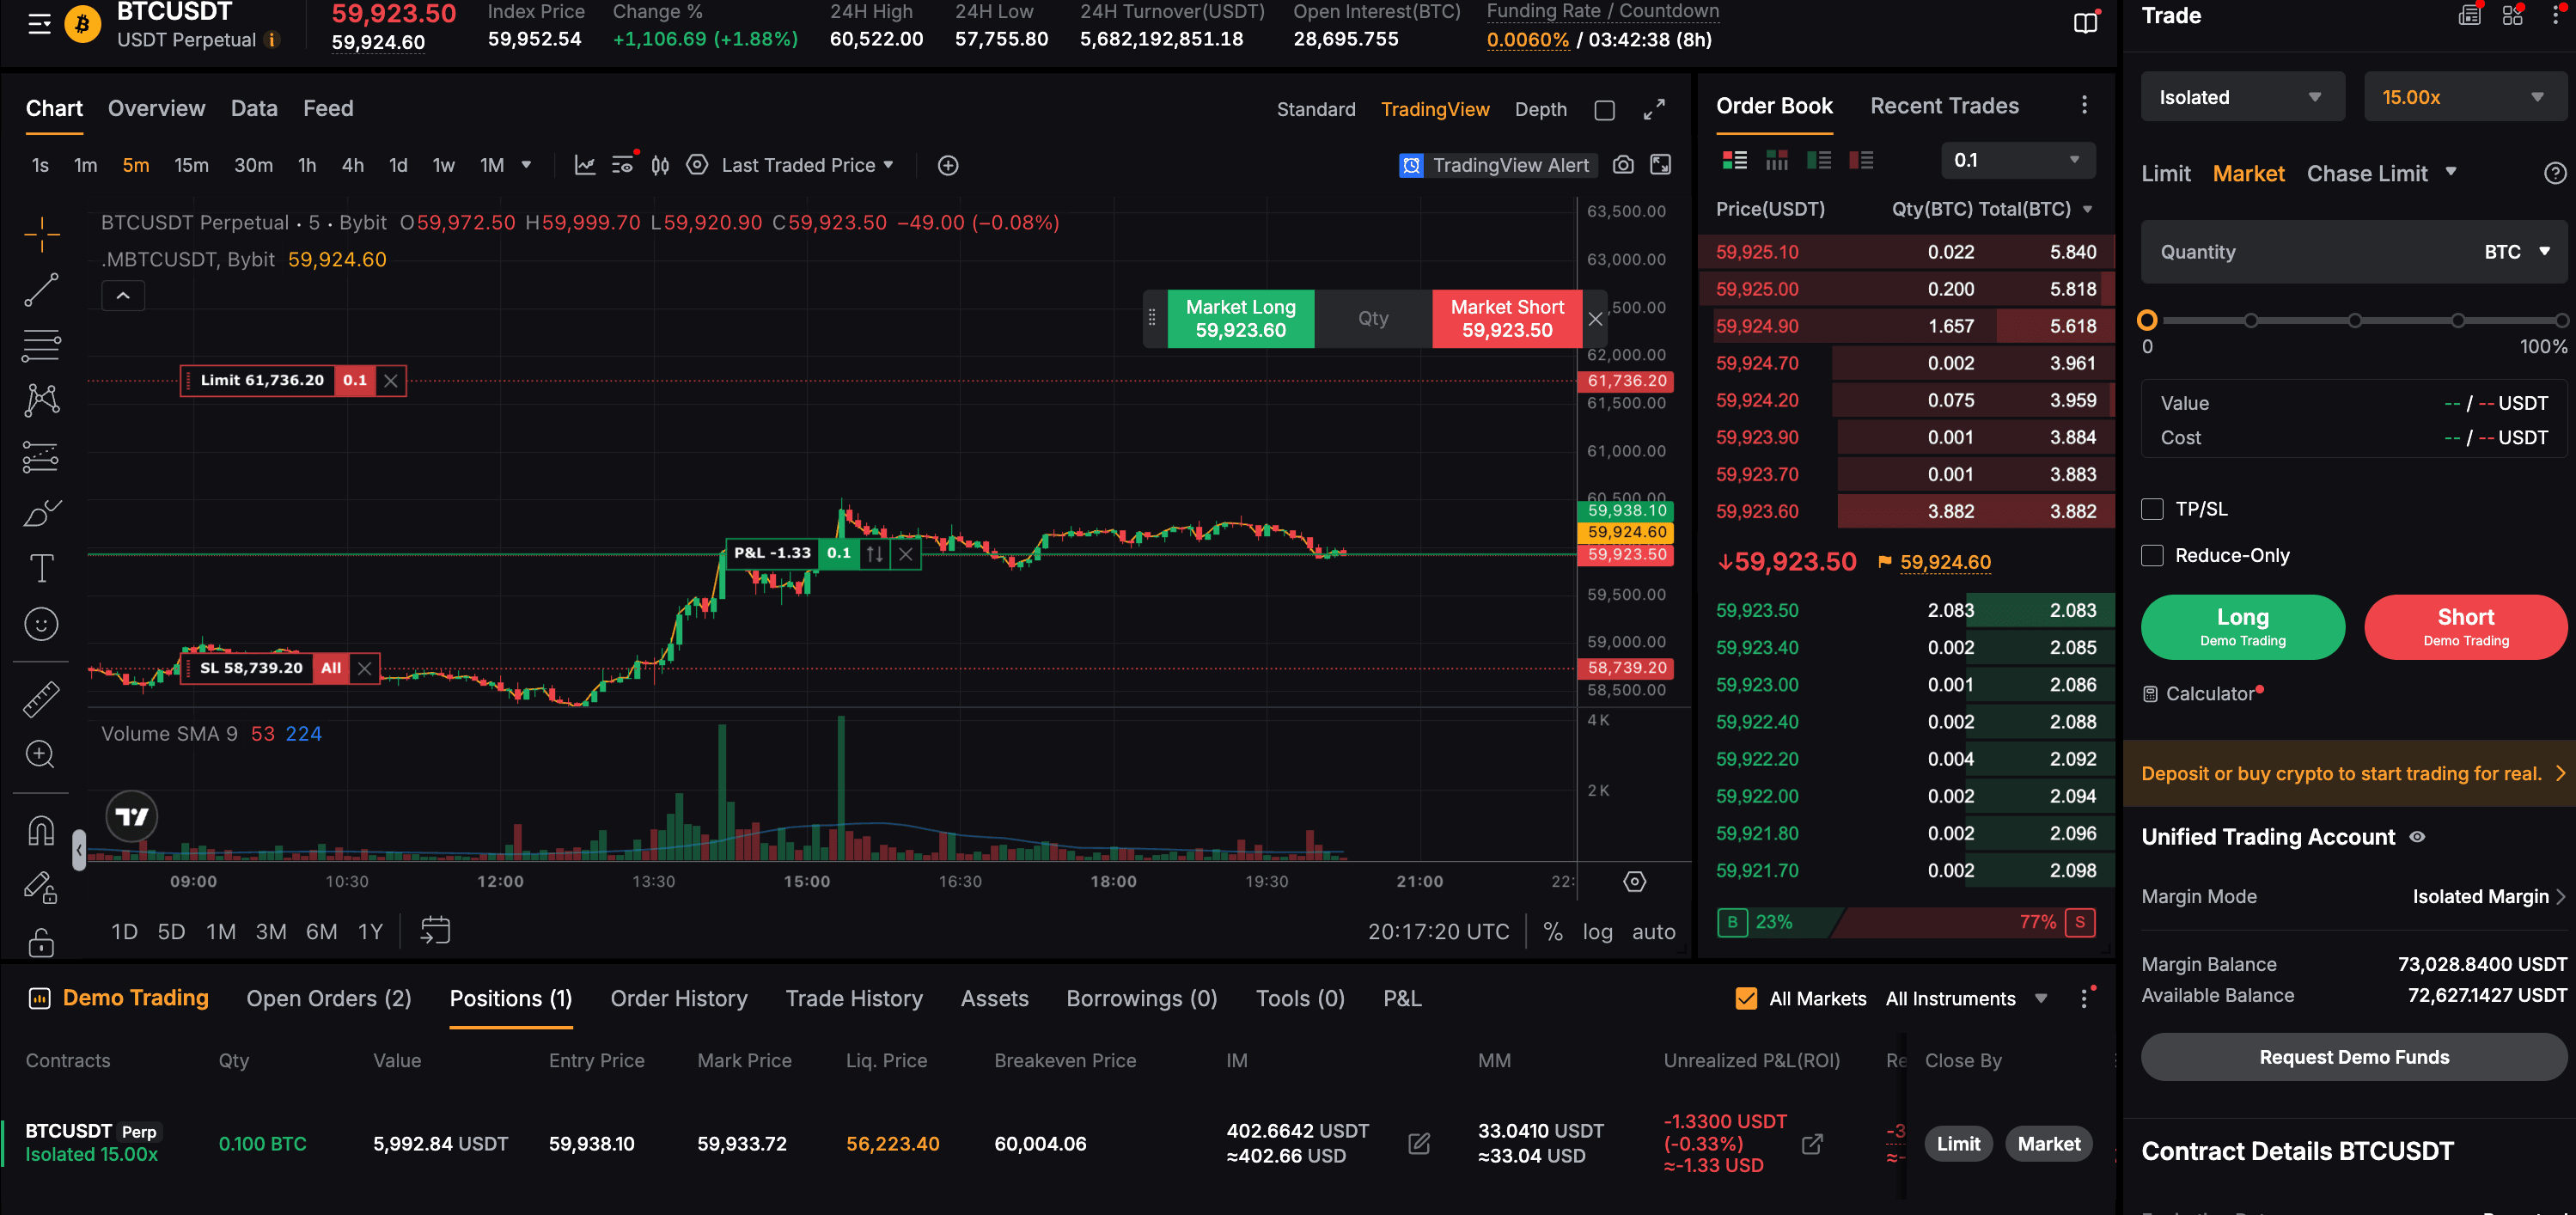Screen dimensions: 2576x1215
Task: Select the trend line drawing tool
Action: click(x=41, y=290)
